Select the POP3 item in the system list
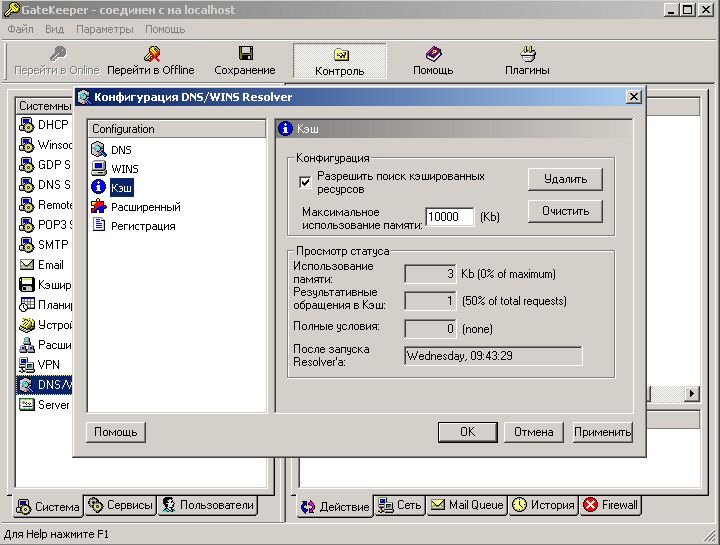Image resolution: width=720 pixels, height=545 pixels. pyautogui.click(x=45, y=225)
